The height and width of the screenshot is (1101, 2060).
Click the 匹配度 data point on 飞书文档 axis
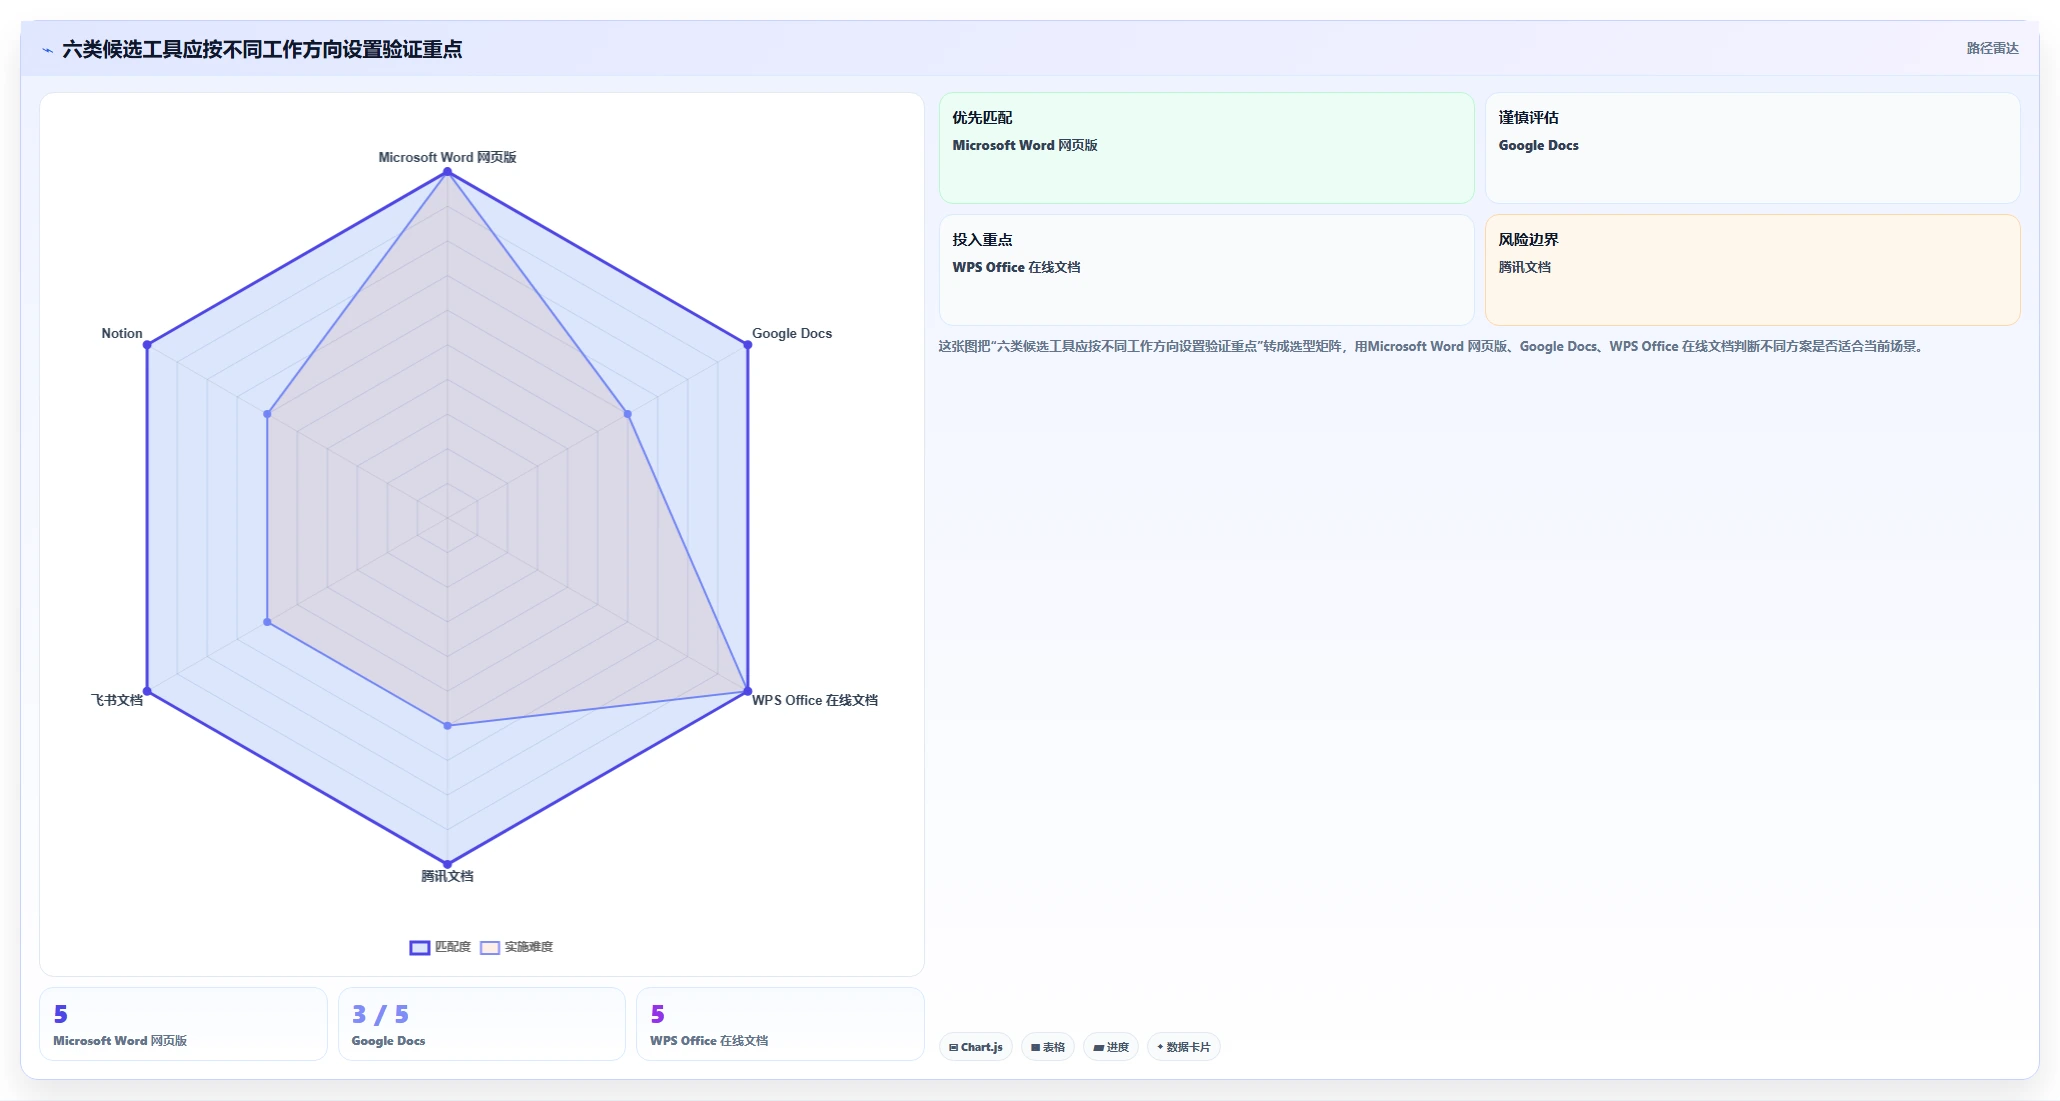147,691
